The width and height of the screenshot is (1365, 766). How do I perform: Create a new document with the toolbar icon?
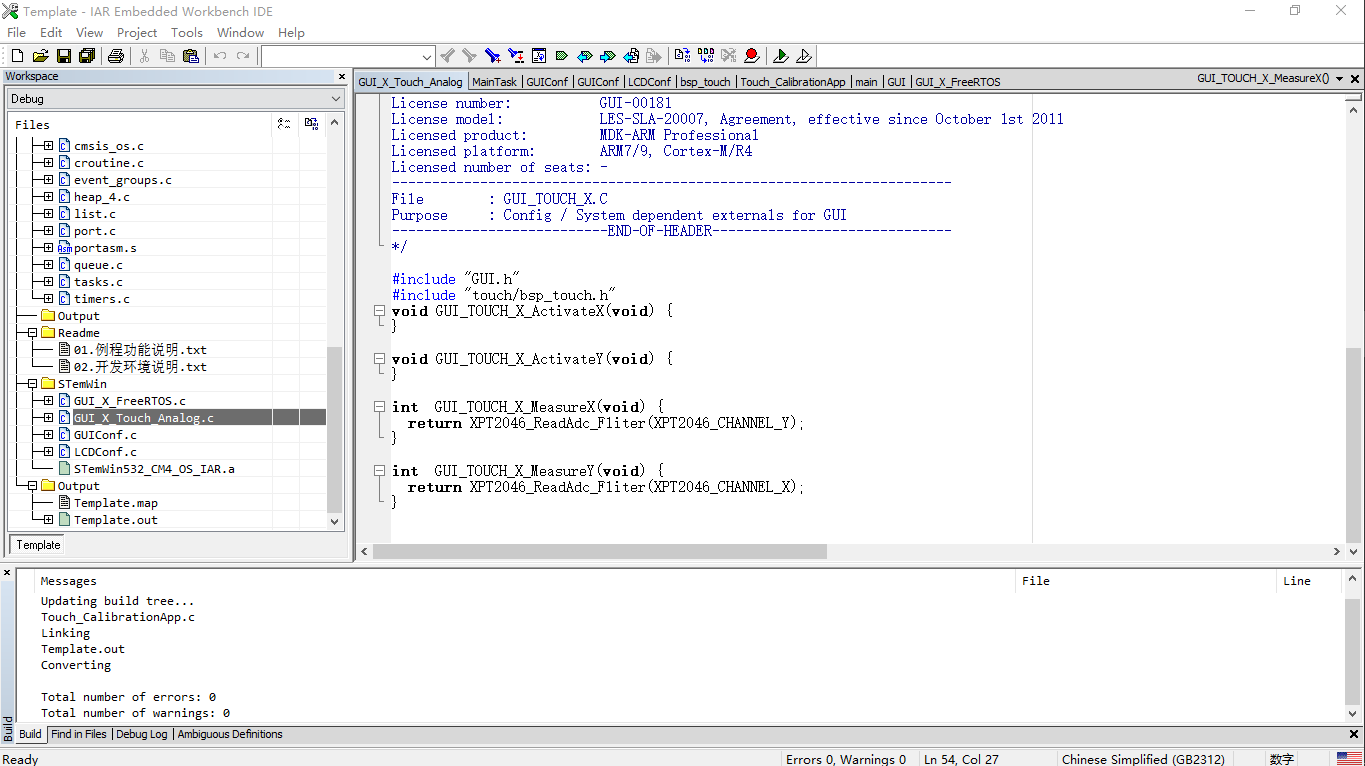coord(17,56)
